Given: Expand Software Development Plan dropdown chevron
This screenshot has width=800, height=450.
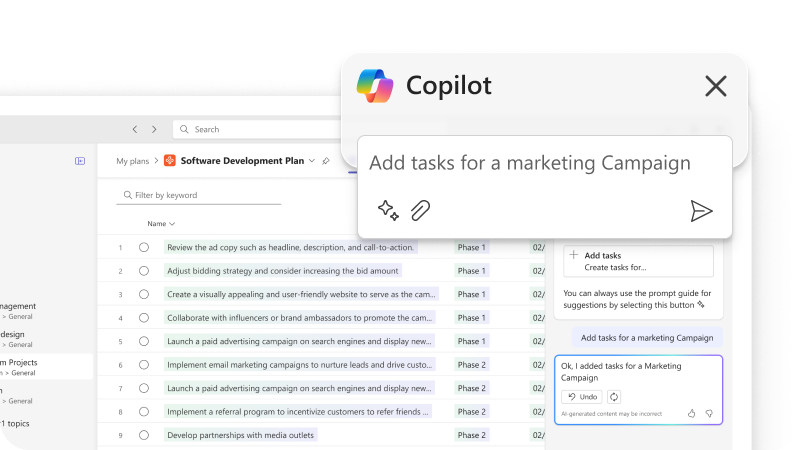Looking at the screenshot, I should coord(312,161).
